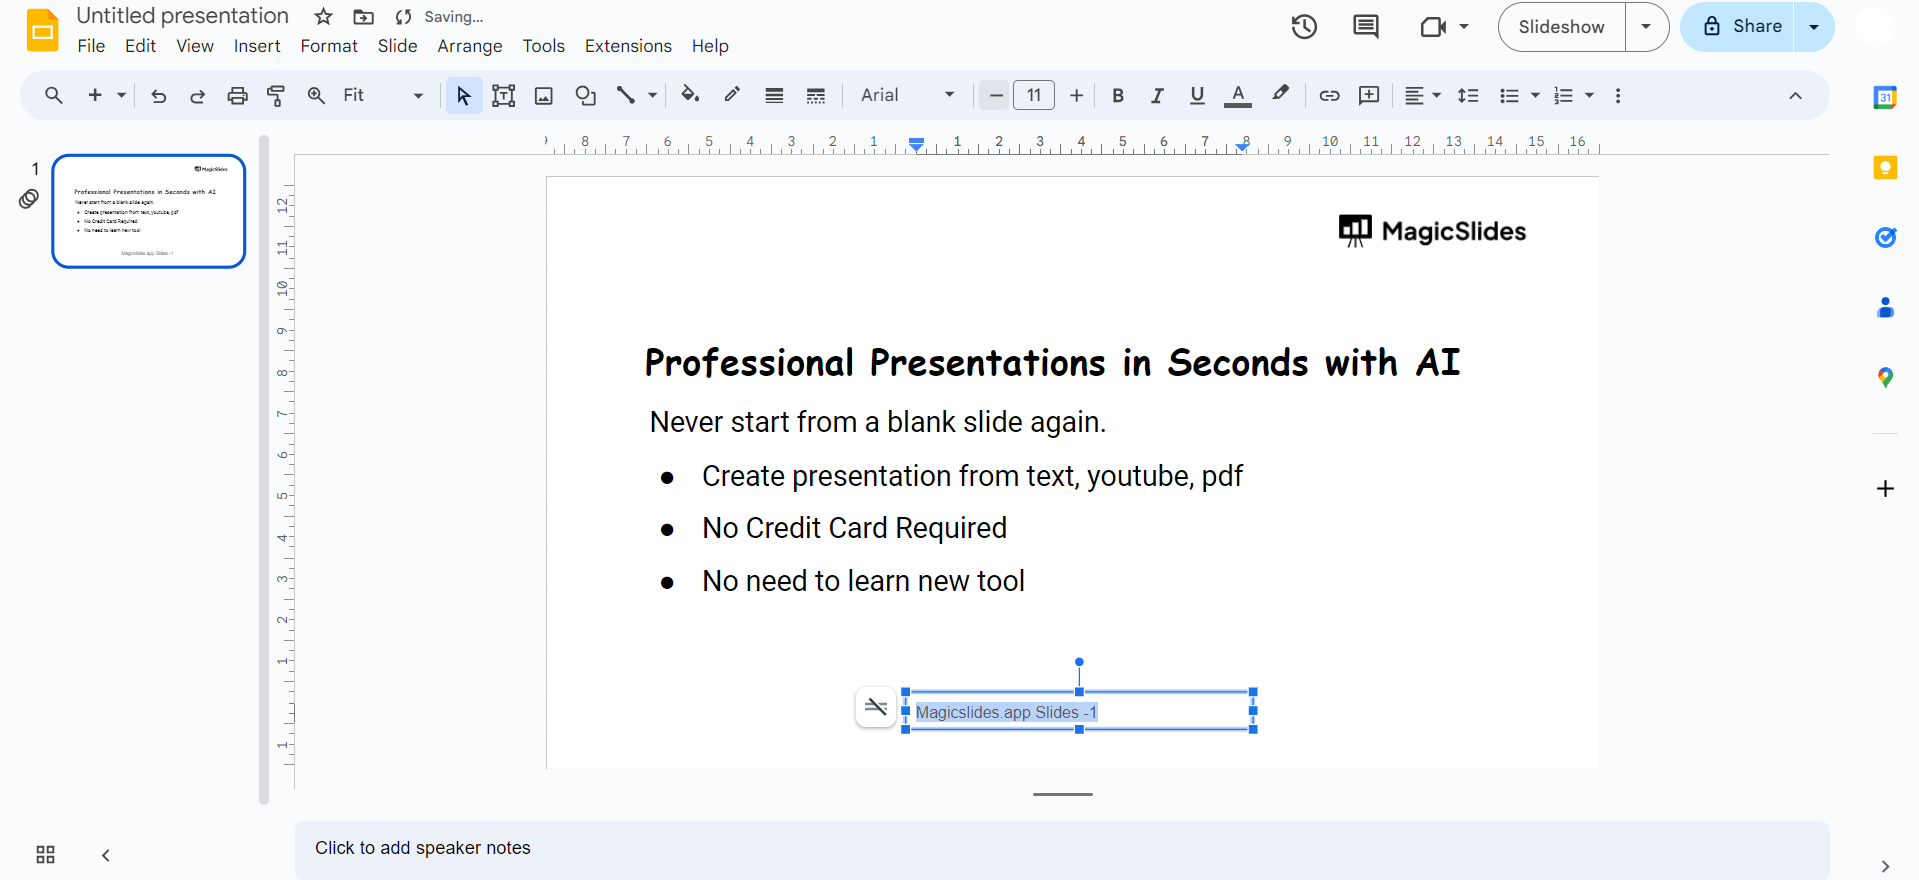Click the paint format roller icon
Viewport: 1919px width, 880px height.
(276, 96)
